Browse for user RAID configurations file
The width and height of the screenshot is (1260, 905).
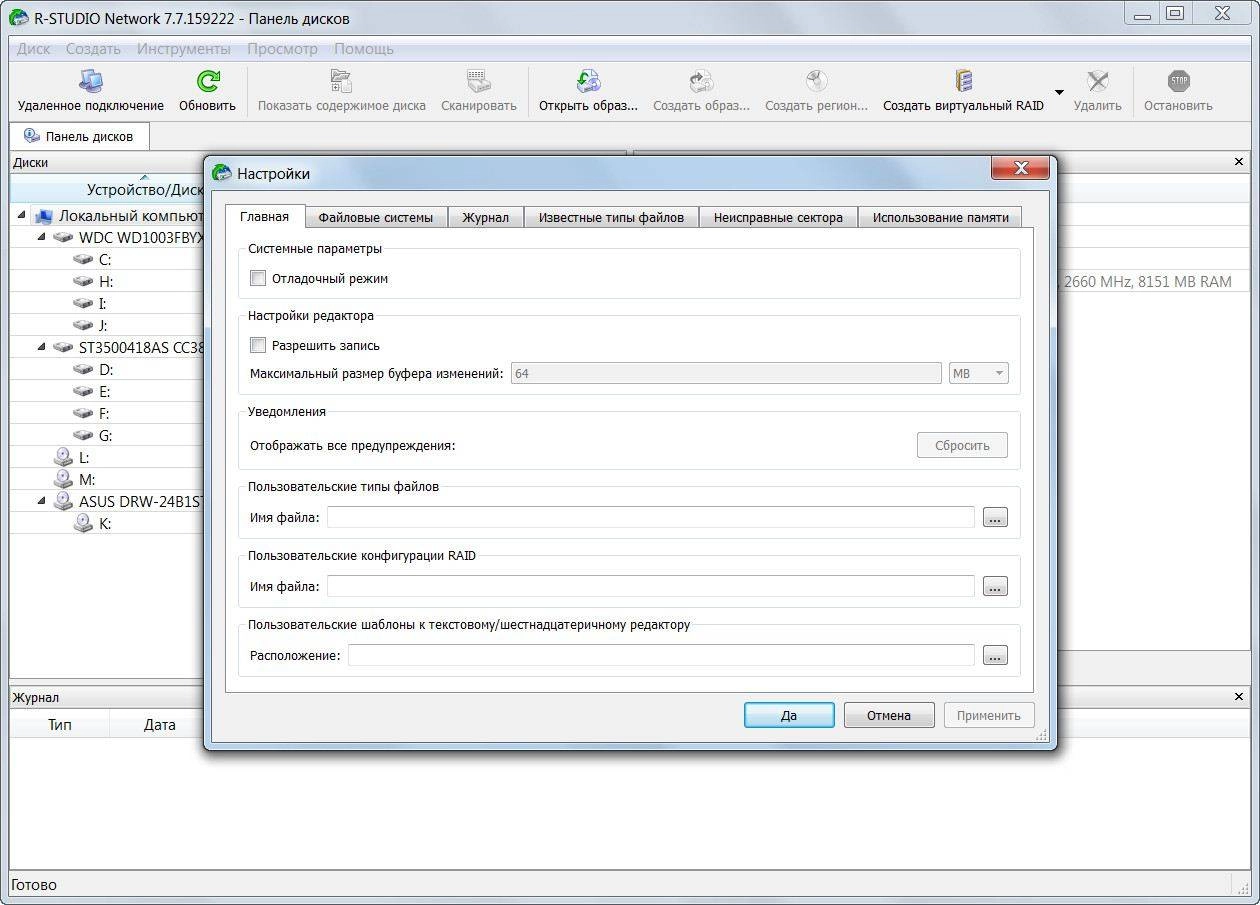point(995,587)
